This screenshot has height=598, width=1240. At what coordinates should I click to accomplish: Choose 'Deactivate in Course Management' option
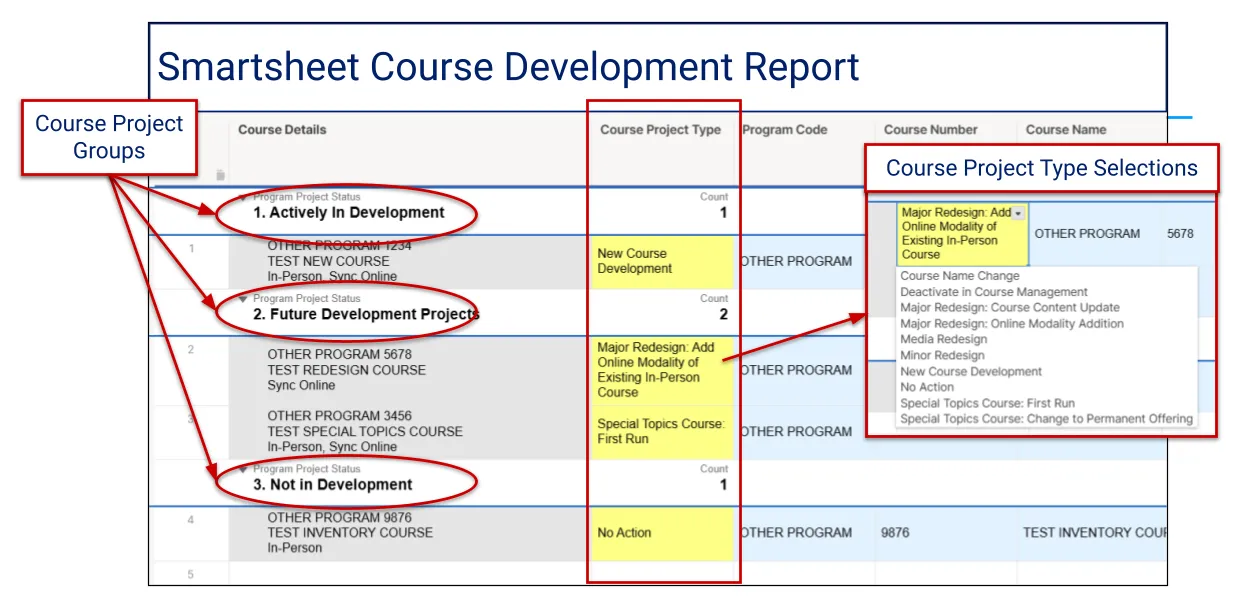[994, 292]
